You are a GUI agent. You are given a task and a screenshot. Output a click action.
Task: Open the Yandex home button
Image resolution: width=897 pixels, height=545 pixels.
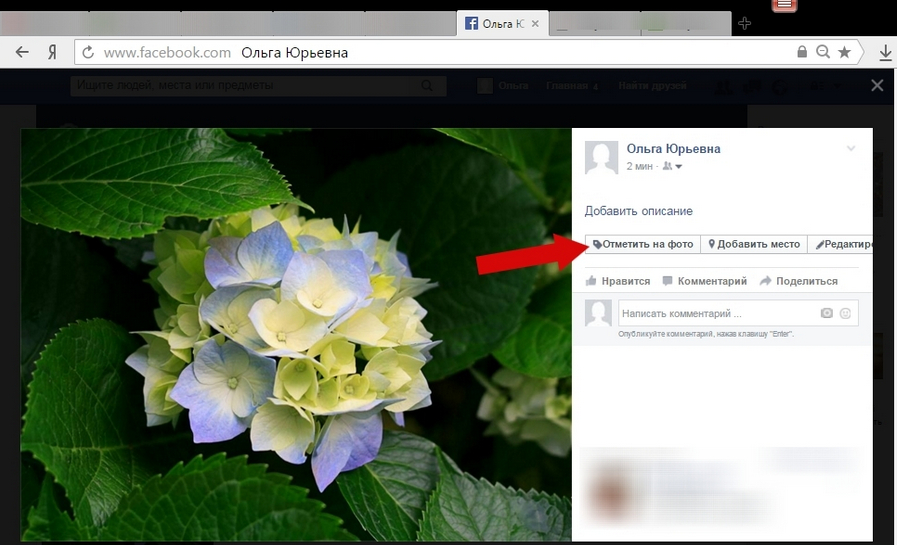coord(52,53)
